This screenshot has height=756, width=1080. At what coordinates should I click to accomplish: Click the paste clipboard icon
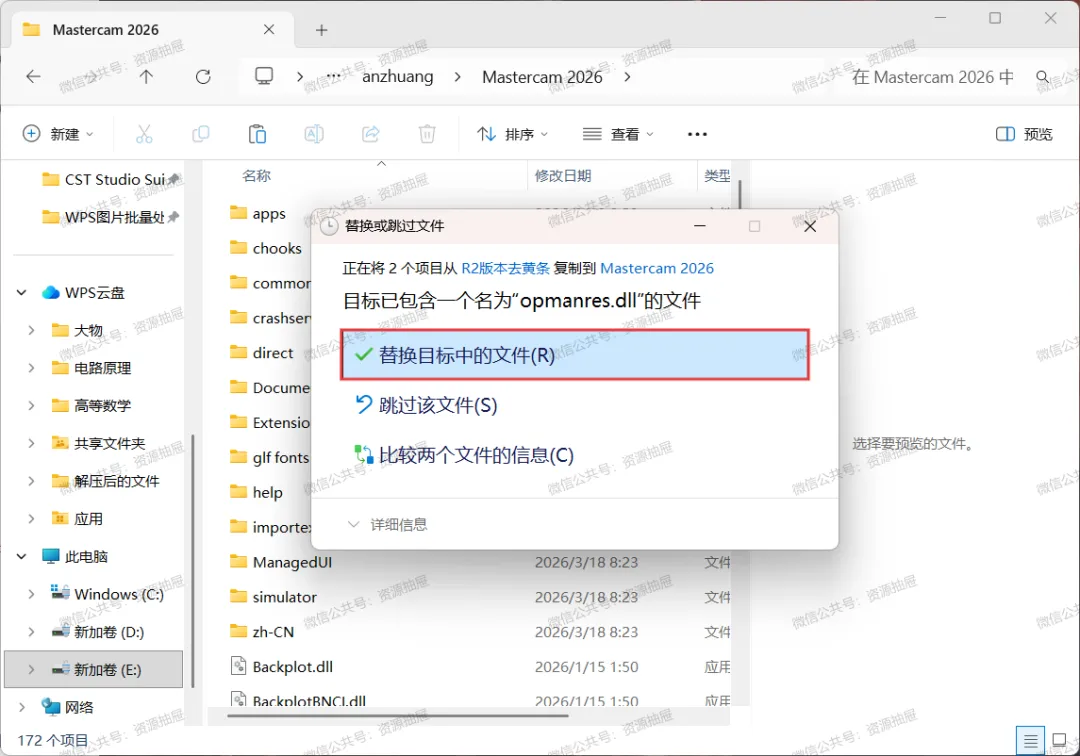click(257, 134)
